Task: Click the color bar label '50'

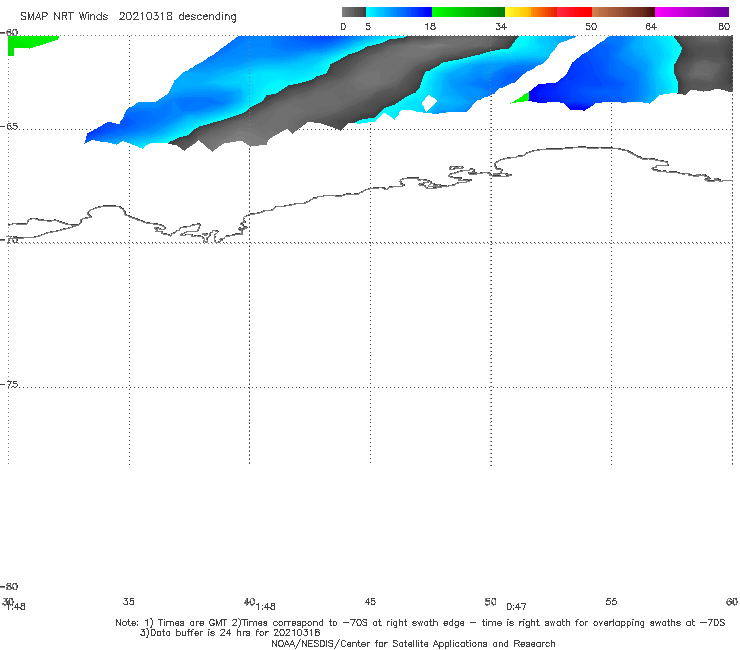Action: (591, 27)
